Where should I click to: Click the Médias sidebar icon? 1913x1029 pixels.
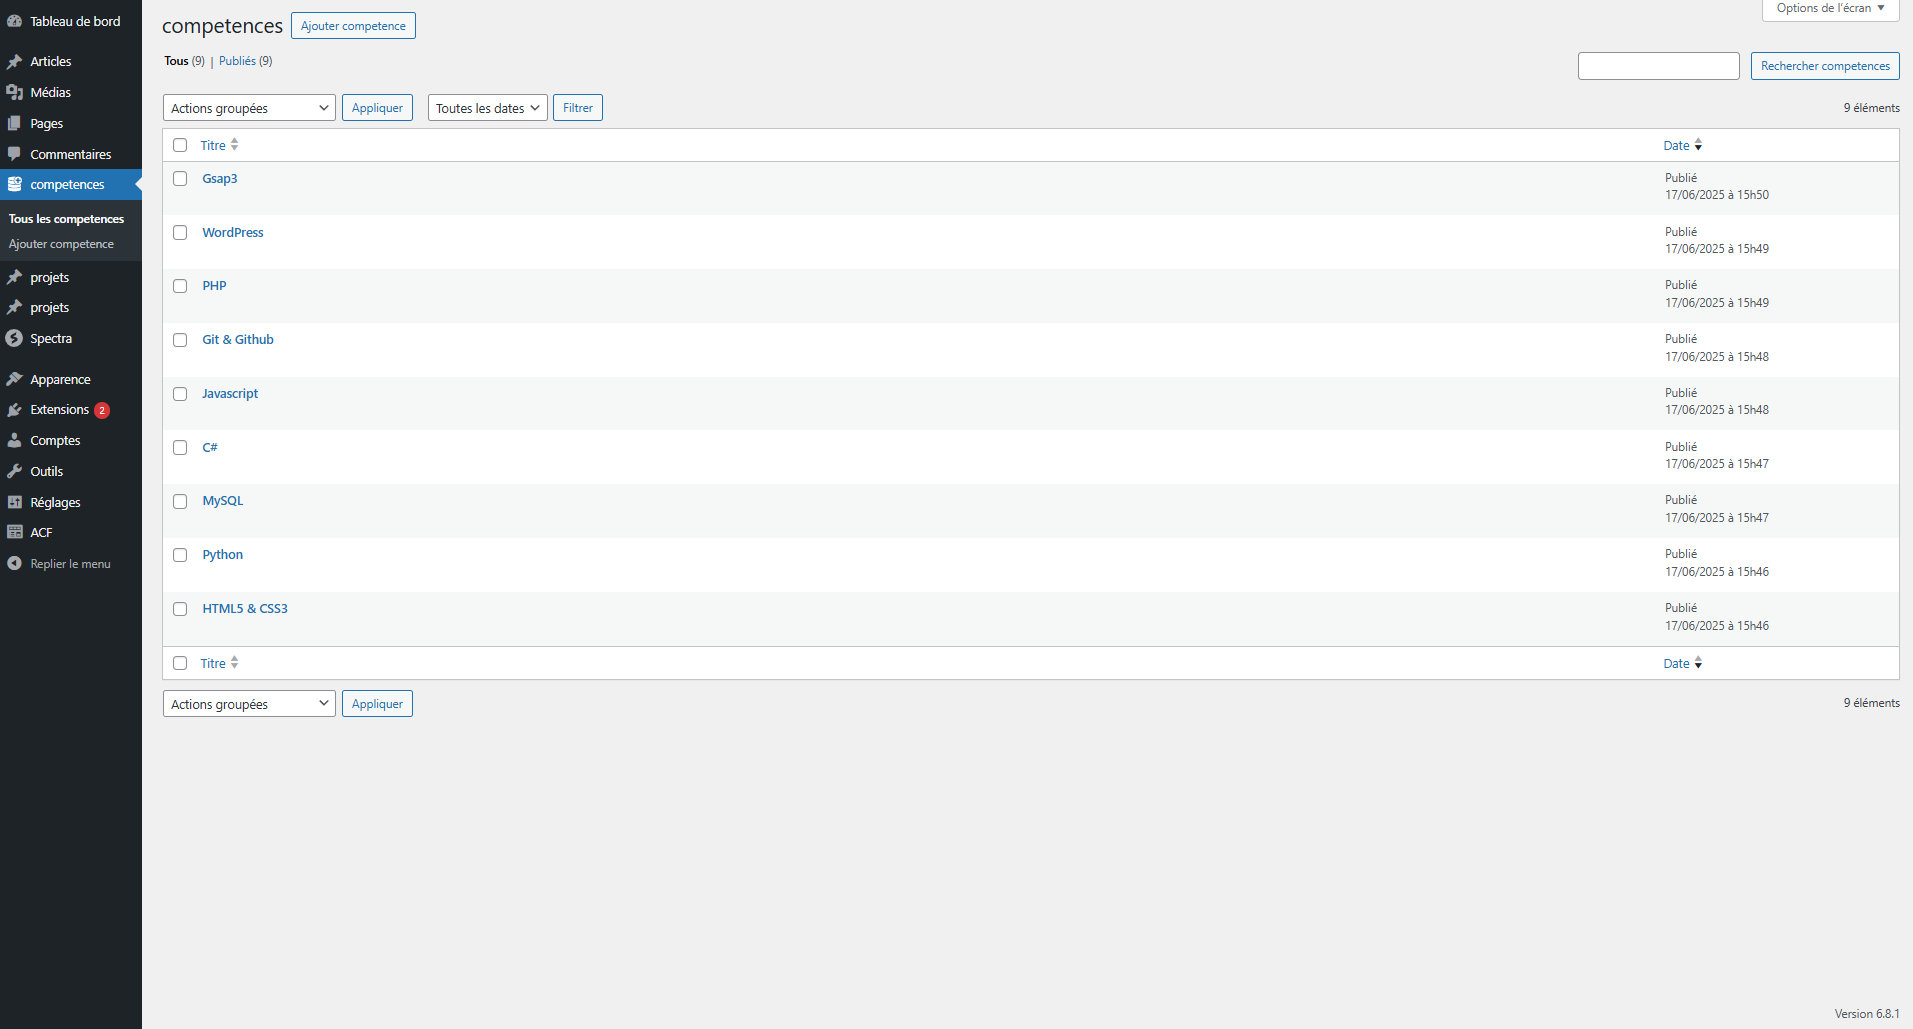(x=14, y=92)
